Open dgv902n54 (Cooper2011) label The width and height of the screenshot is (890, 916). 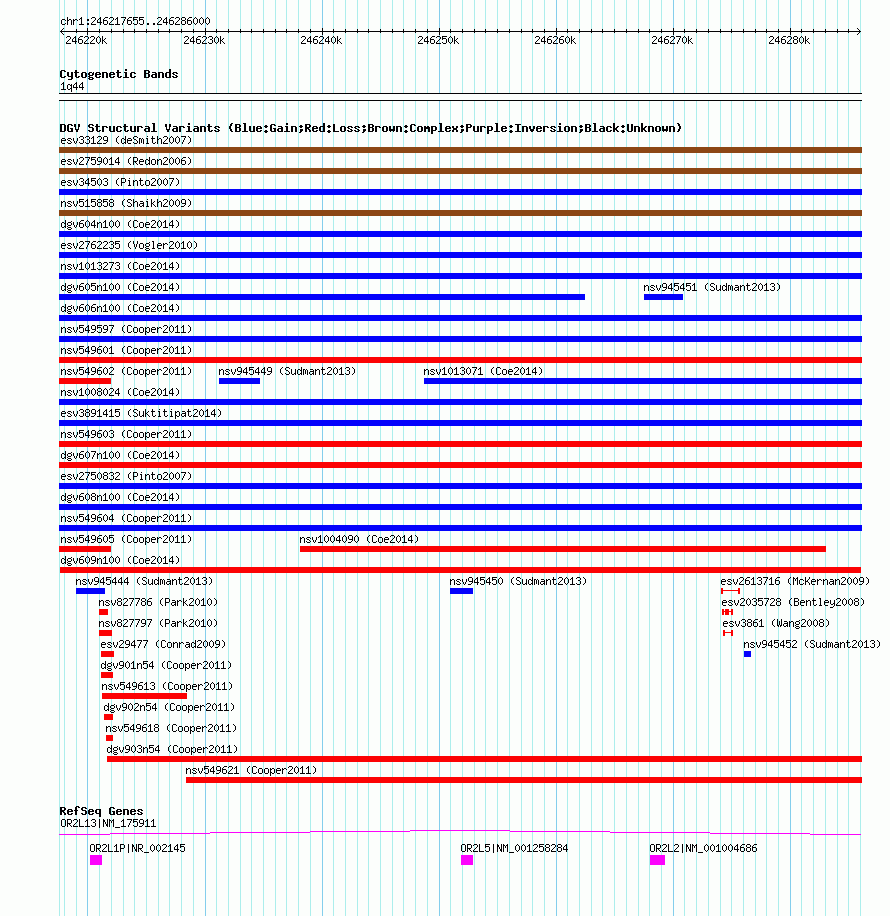coord(169,708)
